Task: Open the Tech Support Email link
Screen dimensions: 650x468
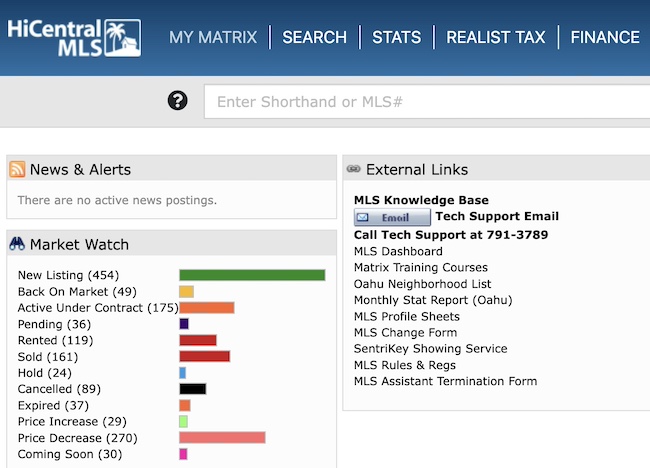Action: [x=497, y=216]
